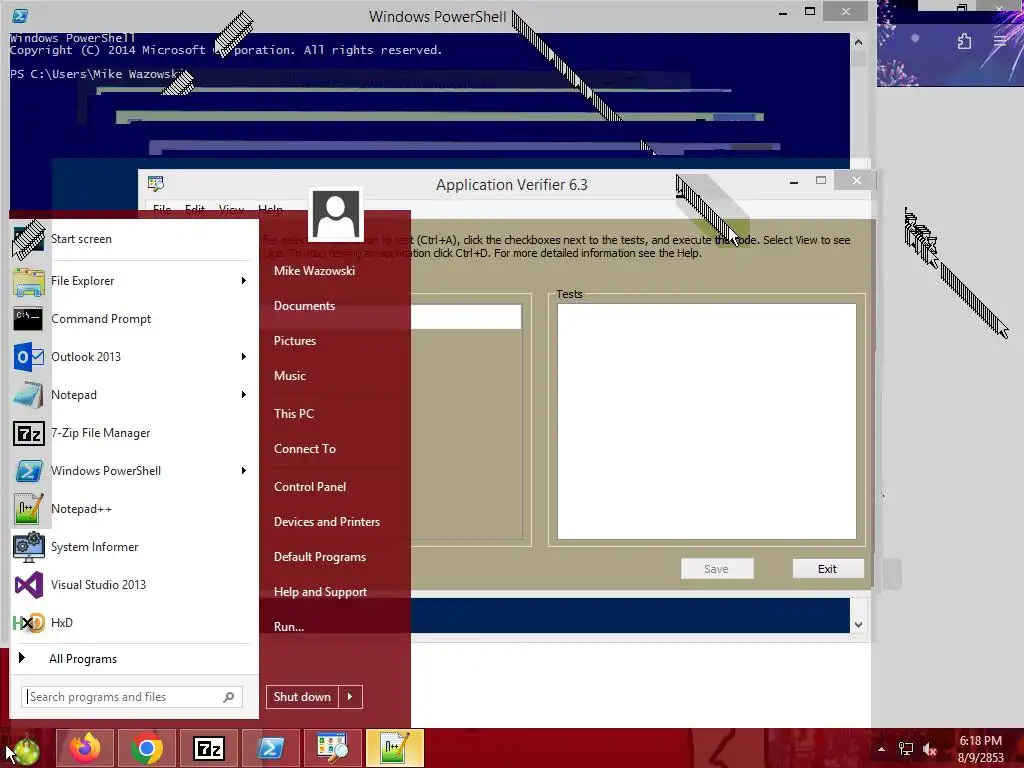Click Save button in Application Verifier

click(x=716, y=569)
